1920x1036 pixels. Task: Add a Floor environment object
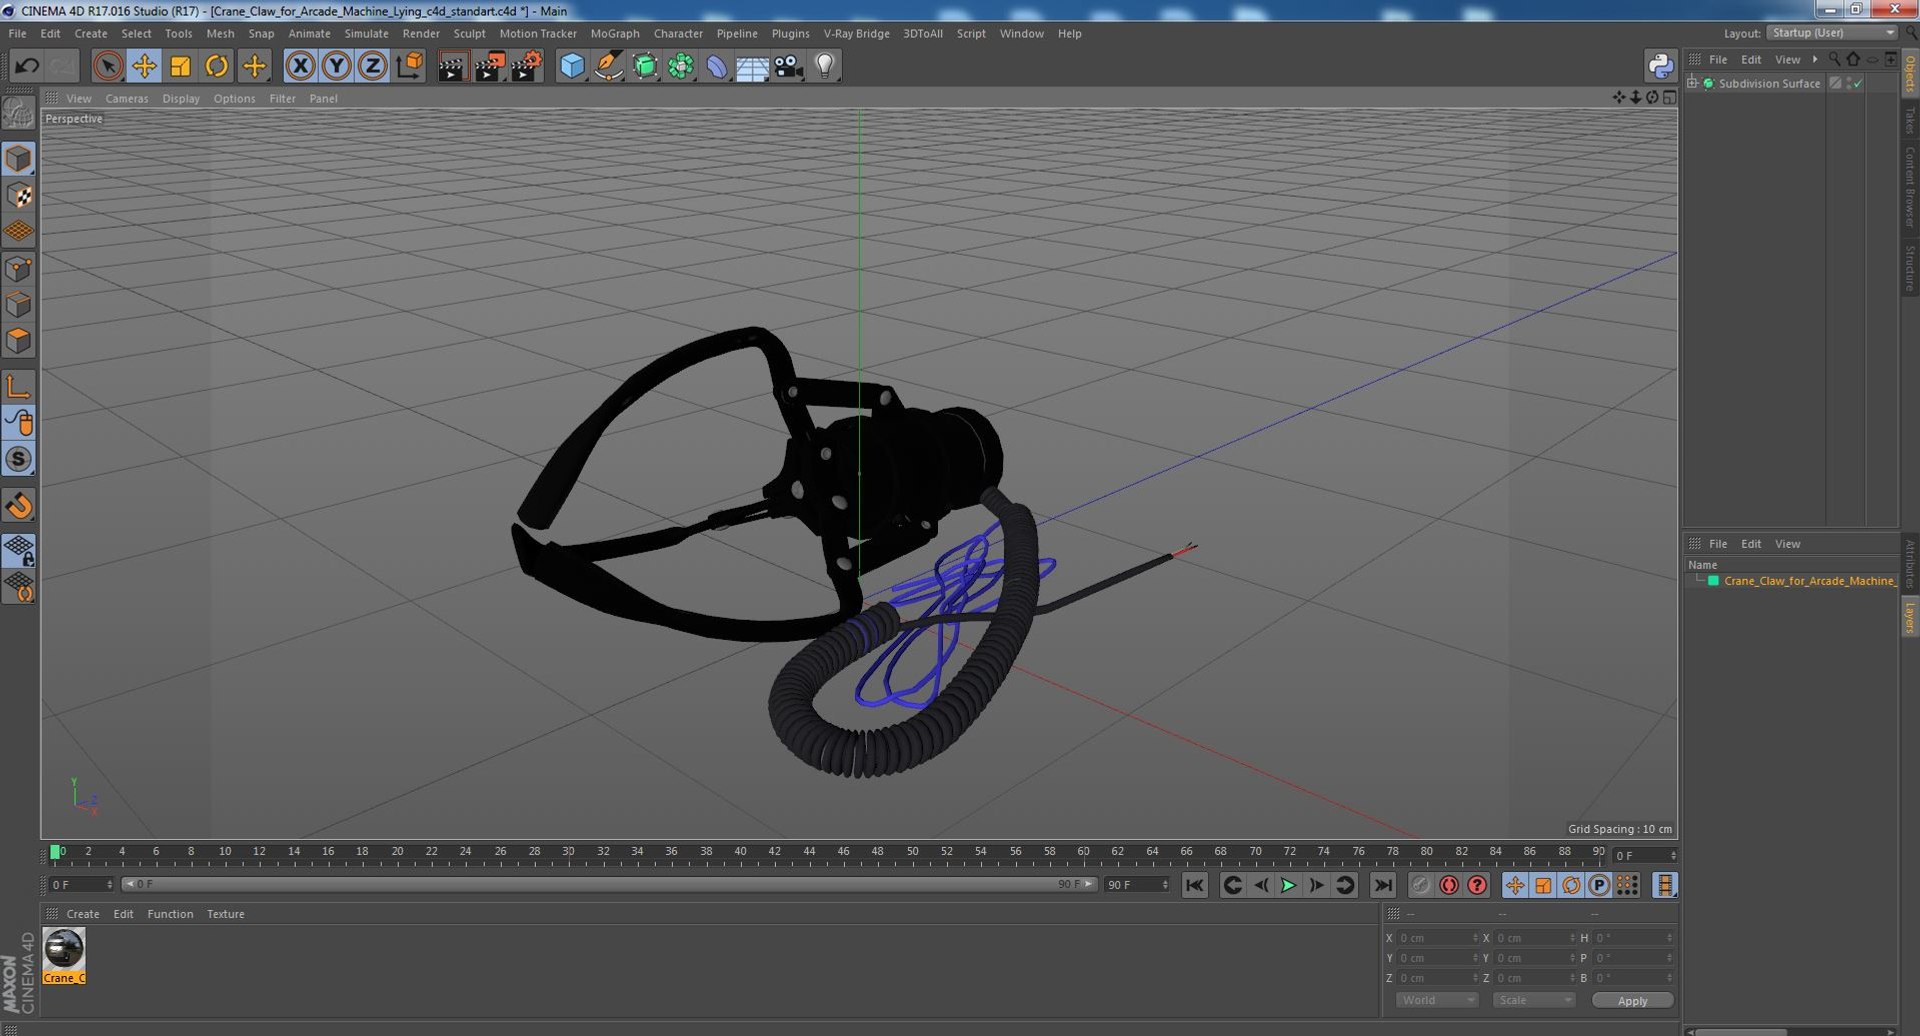(x=752, y=66)
